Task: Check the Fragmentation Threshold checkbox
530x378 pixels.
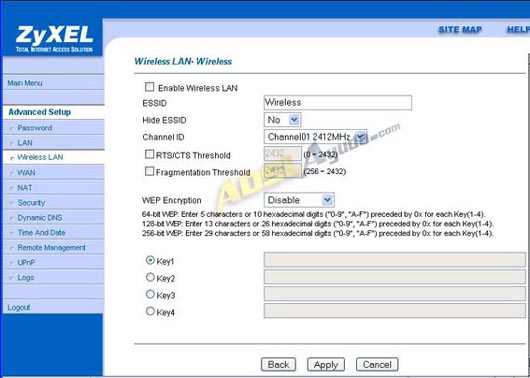Action: tap(149, 171)
